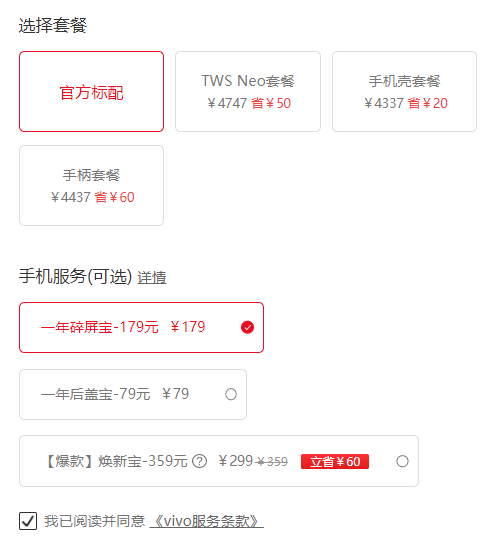Viewport: 491px width, 546px height.
Task: Click the ¥4747 price in TWS Neo package
Action: (x=227, y=103)
